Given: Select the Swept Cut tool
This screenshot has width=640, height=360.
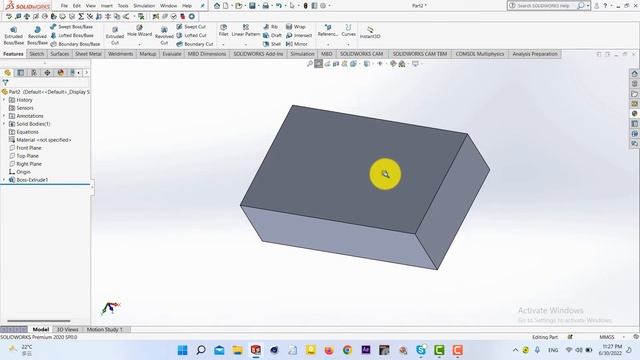Looking at the screenshot, I should (191, 27).
